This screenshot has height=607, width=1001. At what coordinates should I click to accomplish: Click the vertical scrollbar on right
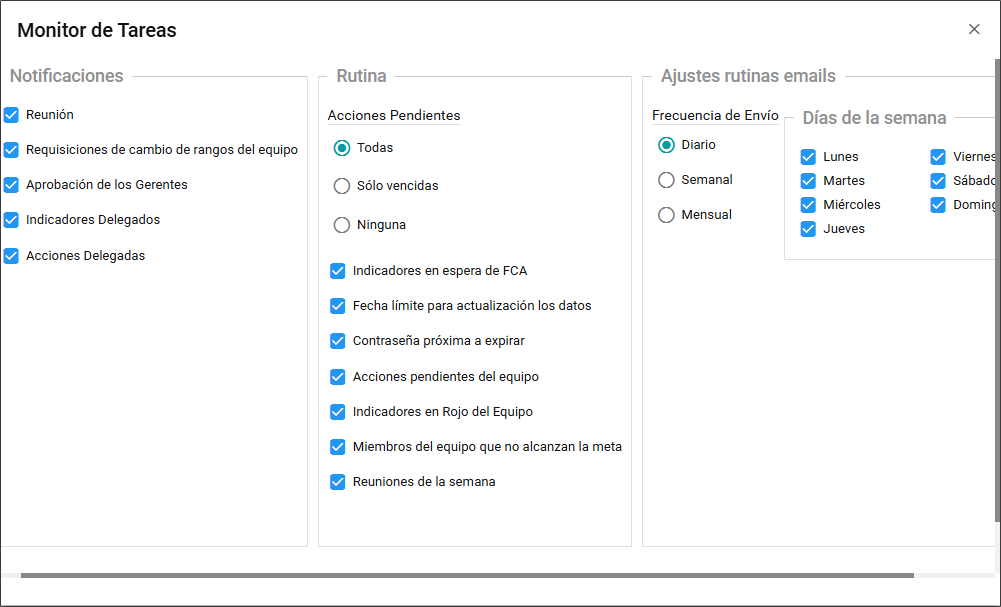996,290
